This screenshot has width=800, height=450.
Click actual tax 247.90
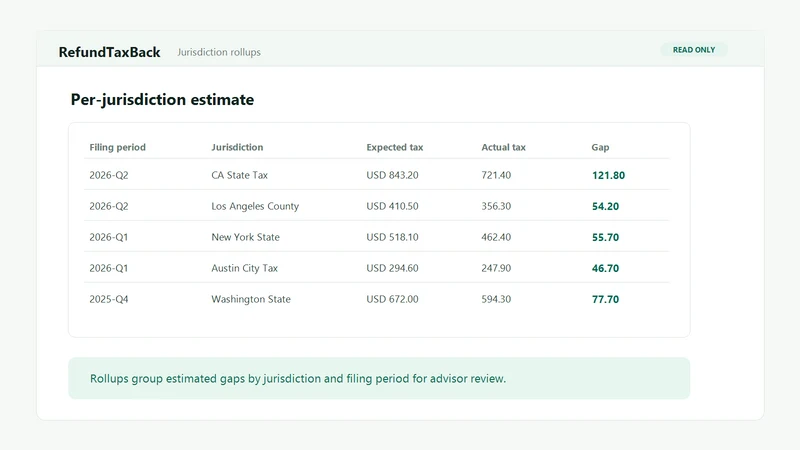496,268
